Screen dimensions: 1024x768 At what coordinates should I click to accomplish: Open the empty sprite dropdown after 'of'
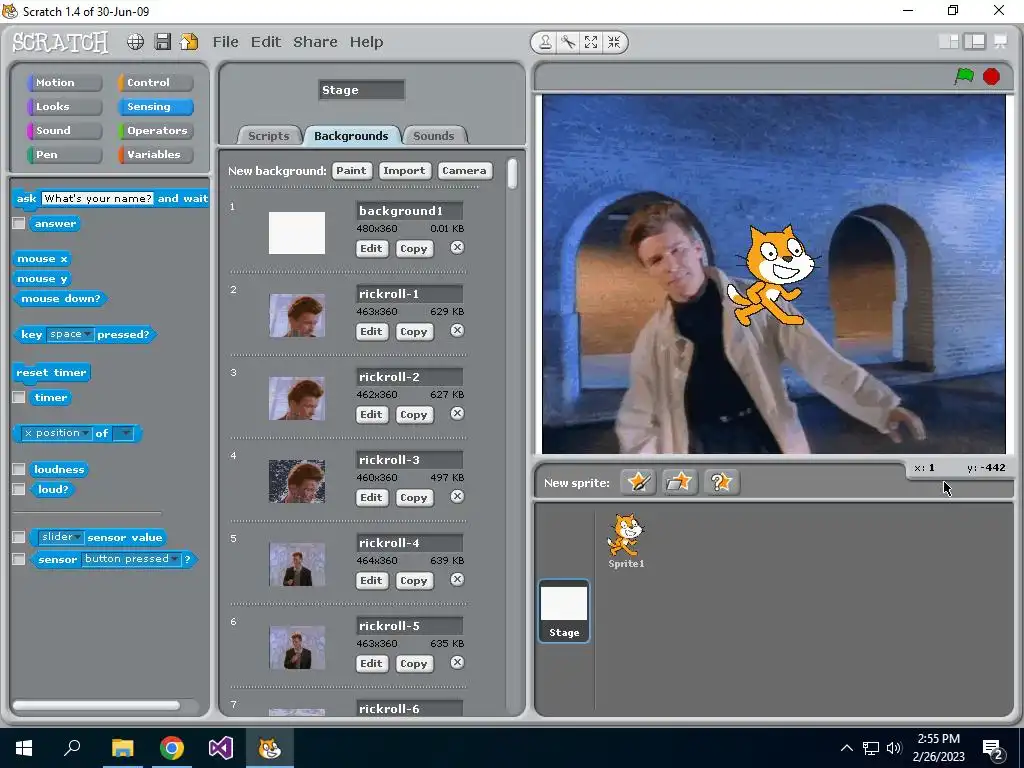click(x=123, y=433)
